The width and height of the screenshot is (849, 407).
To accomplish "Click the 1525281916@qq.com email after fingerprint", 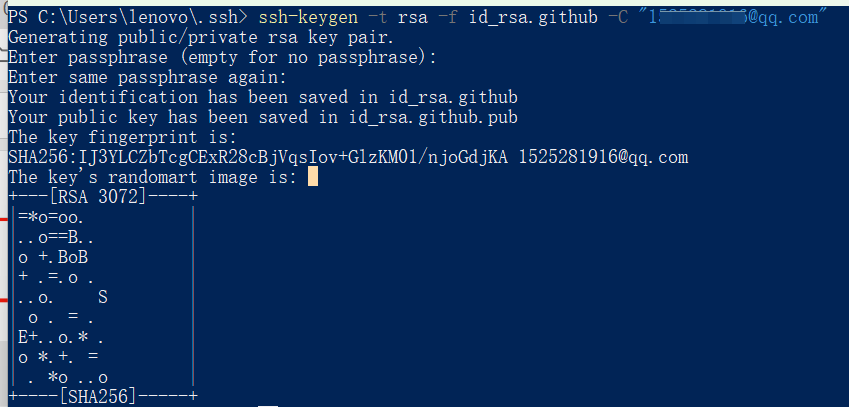I will pyautogui.click(x=604, y=157).
